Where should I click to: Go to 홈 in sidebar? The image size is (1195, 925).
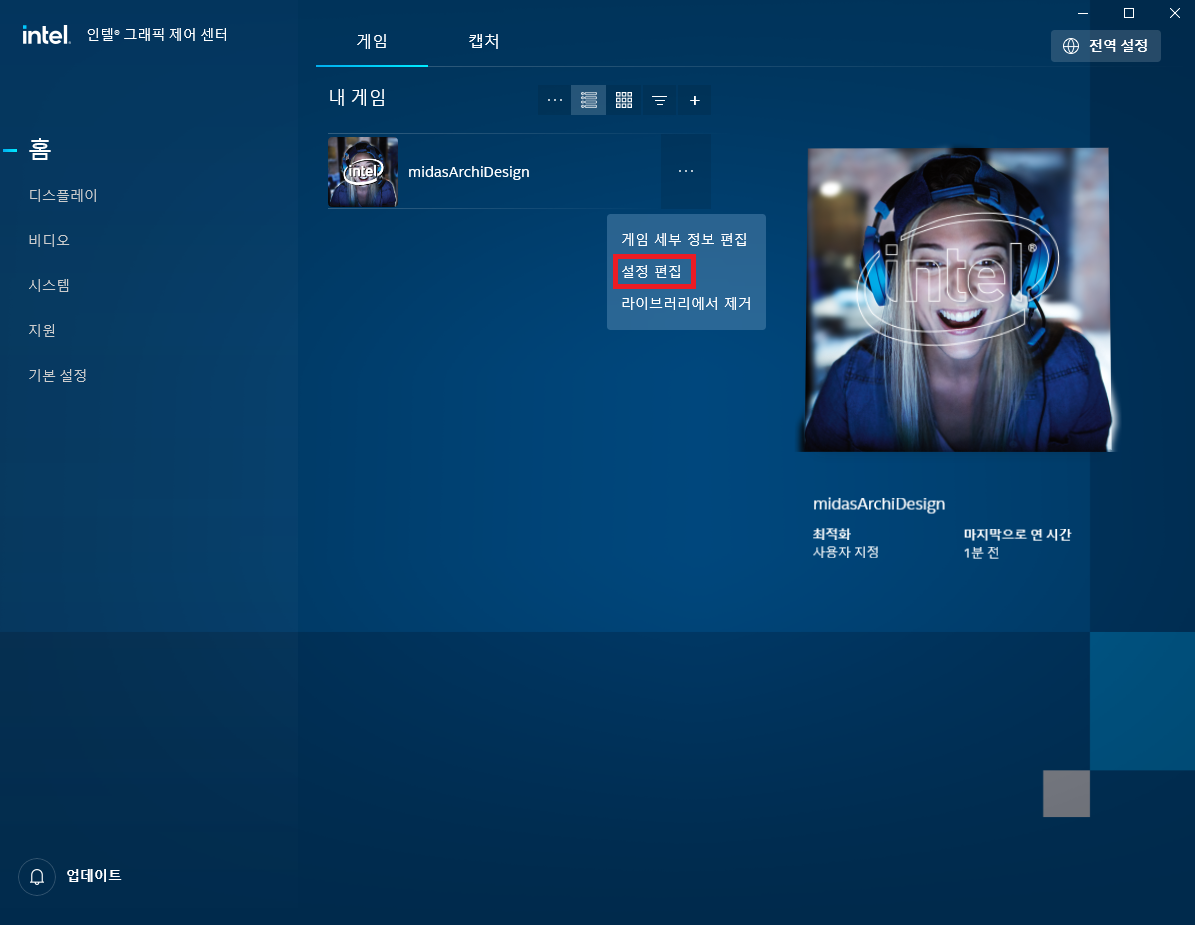coord(40,149)
